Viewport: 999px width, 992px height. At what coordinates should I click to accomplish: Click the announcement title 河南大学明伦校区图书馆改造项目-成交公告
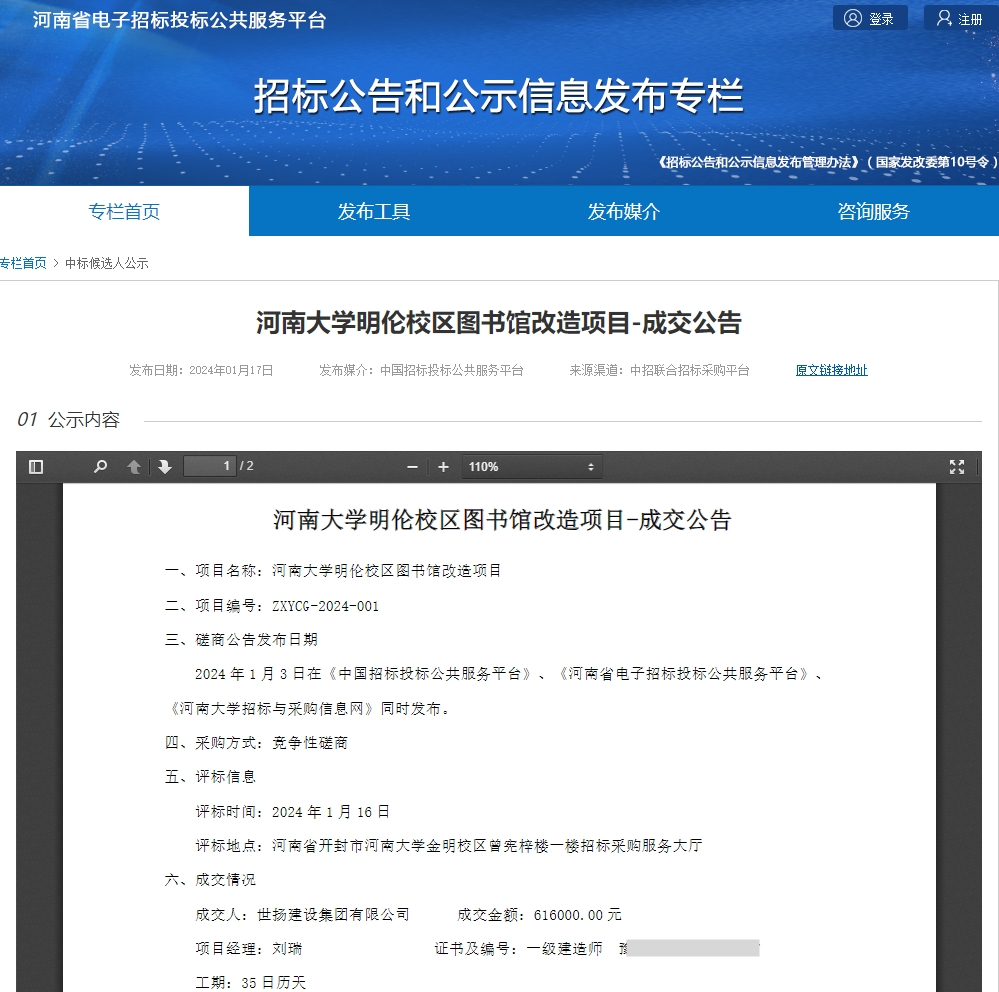[499, 324]
